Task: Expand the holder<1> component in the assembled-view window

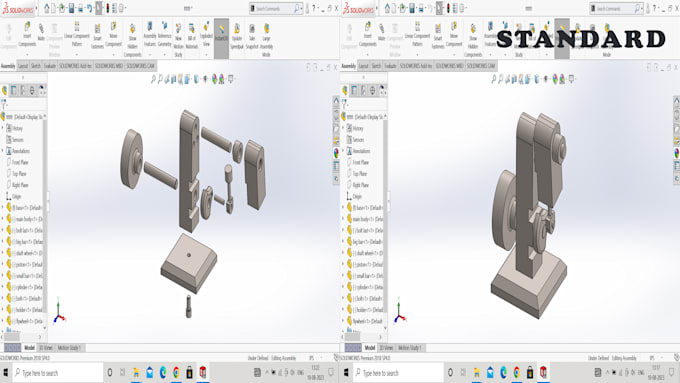Action: click(343, 310)
